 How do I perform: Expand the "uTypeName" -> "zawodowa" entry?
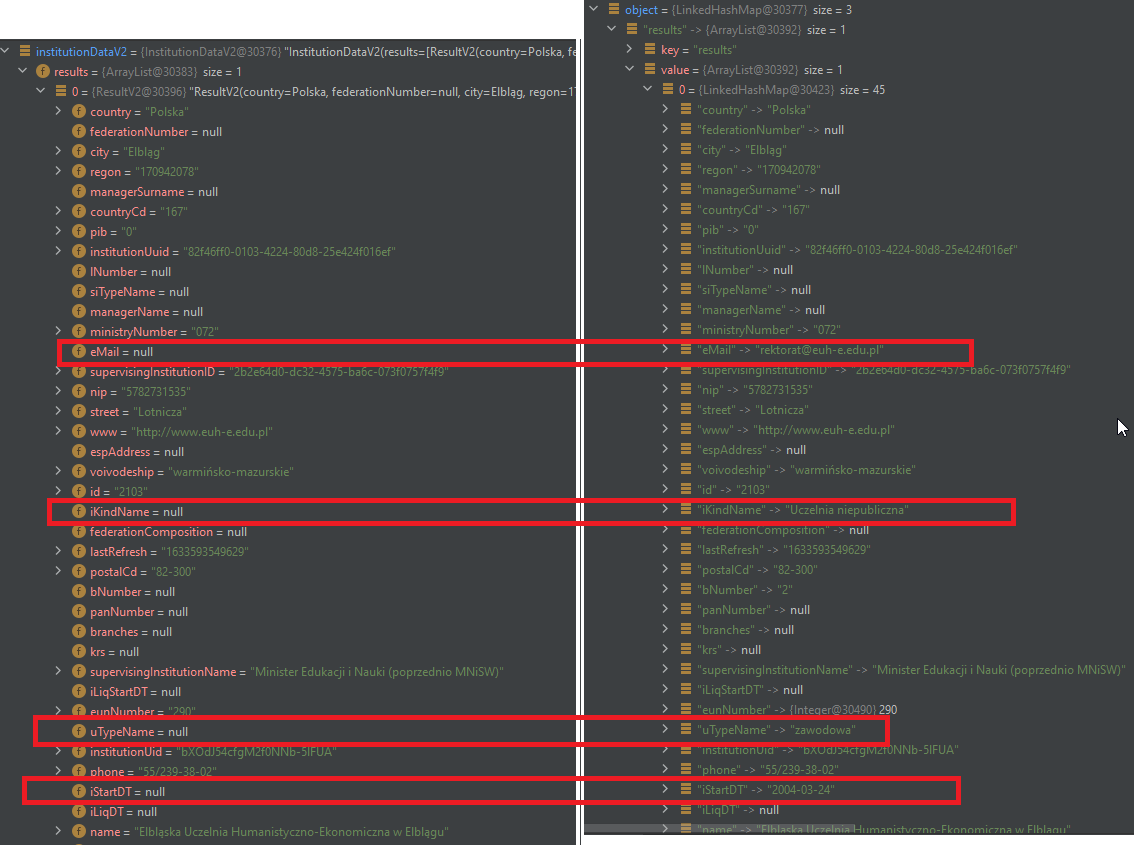click(x=665, y=729)
